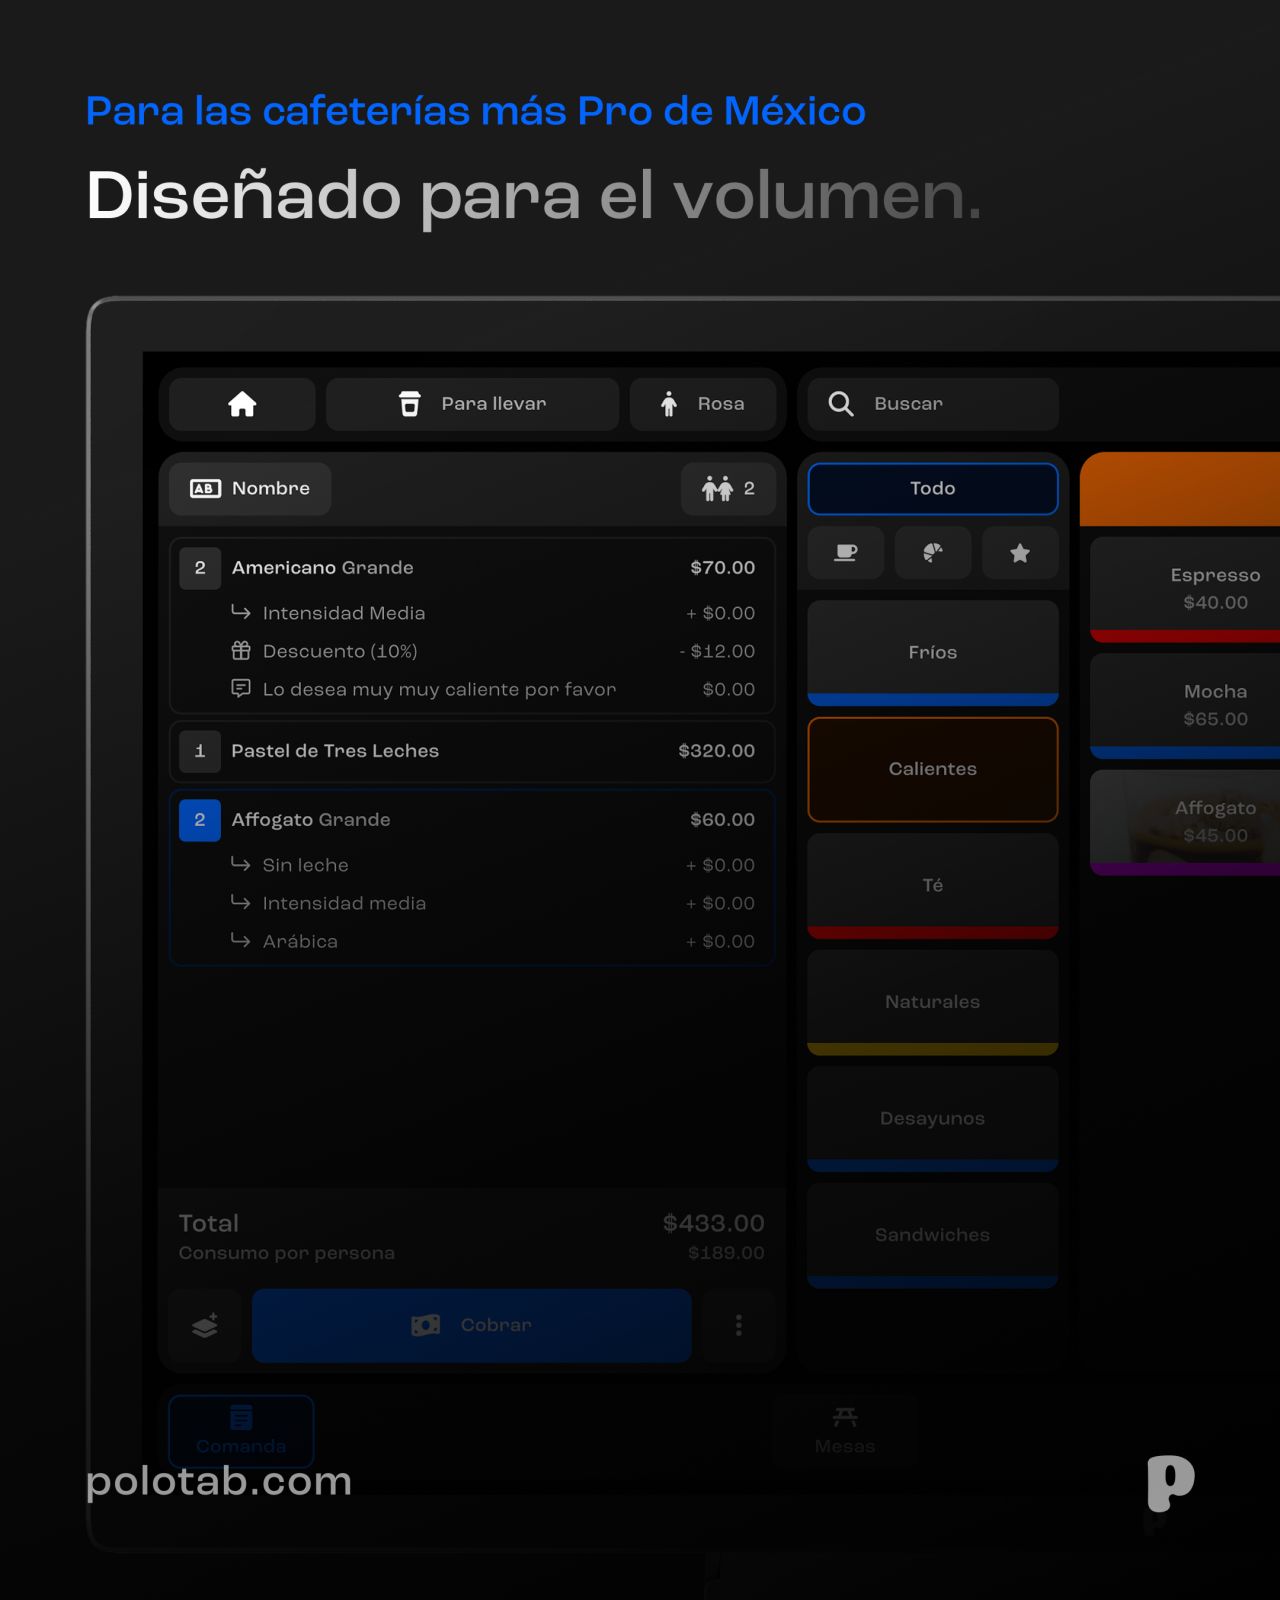Set the order type with Para llevar
Screen dimensions: 1280x1600
point(473,404)
